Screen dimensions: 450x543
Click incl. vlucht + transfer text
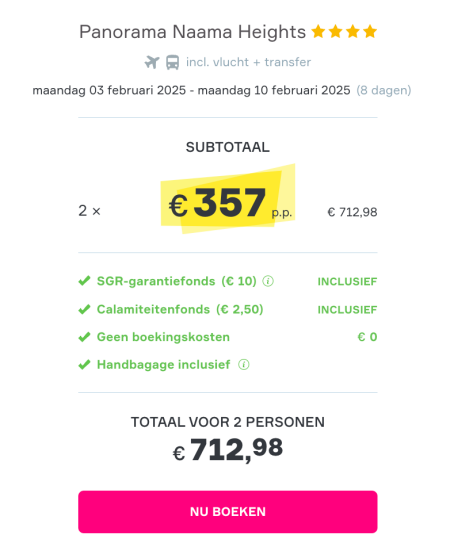(x=248, y=62)
